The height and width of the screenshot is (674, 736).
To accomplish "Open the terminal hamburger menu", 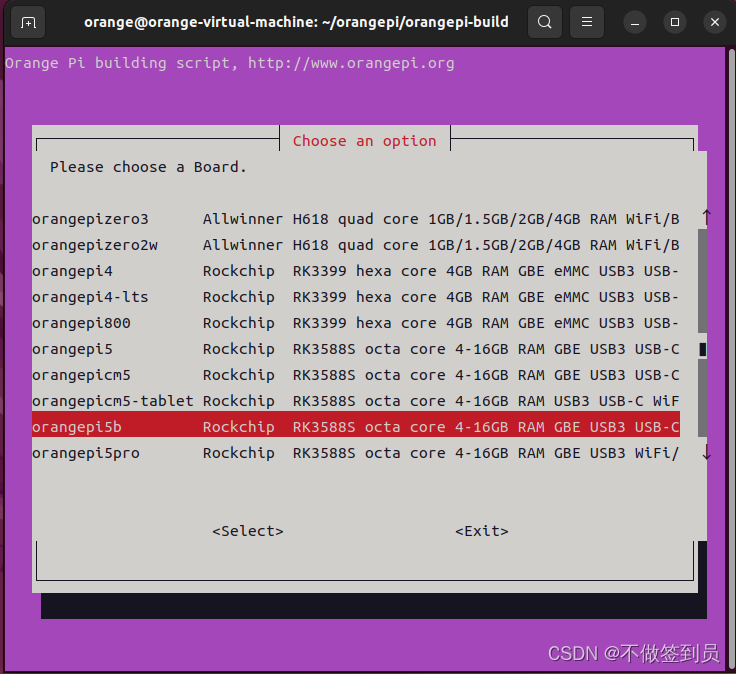I will click(x=587, y=22).
